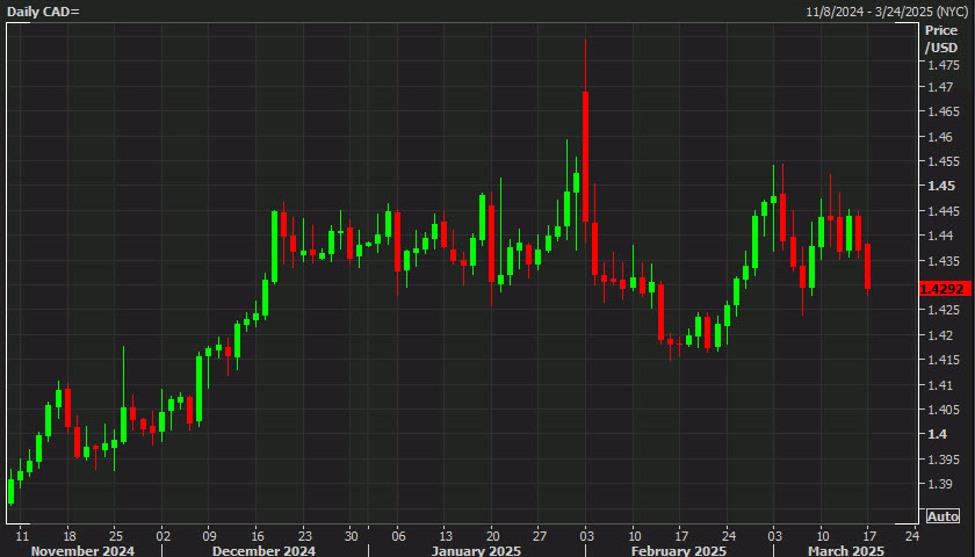
Task: Click the 11 date tick in November
Action: tap(21, 534)
